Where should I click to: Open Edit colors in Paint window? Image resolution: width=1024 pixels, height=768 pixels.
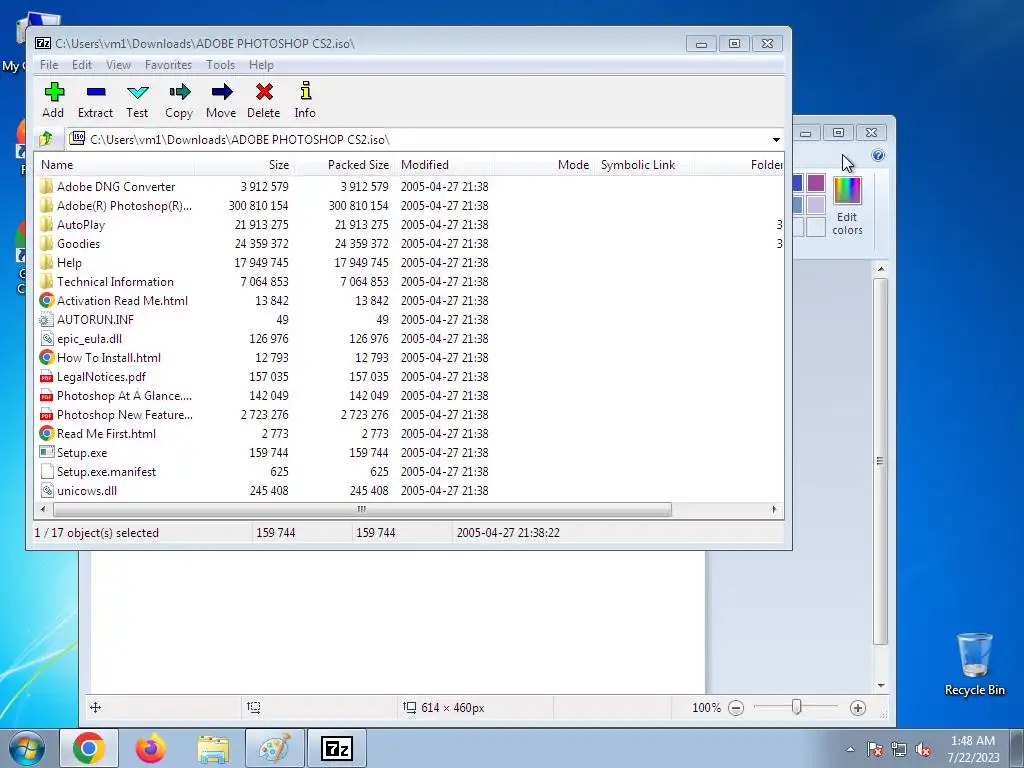click(x=847, y=206)
